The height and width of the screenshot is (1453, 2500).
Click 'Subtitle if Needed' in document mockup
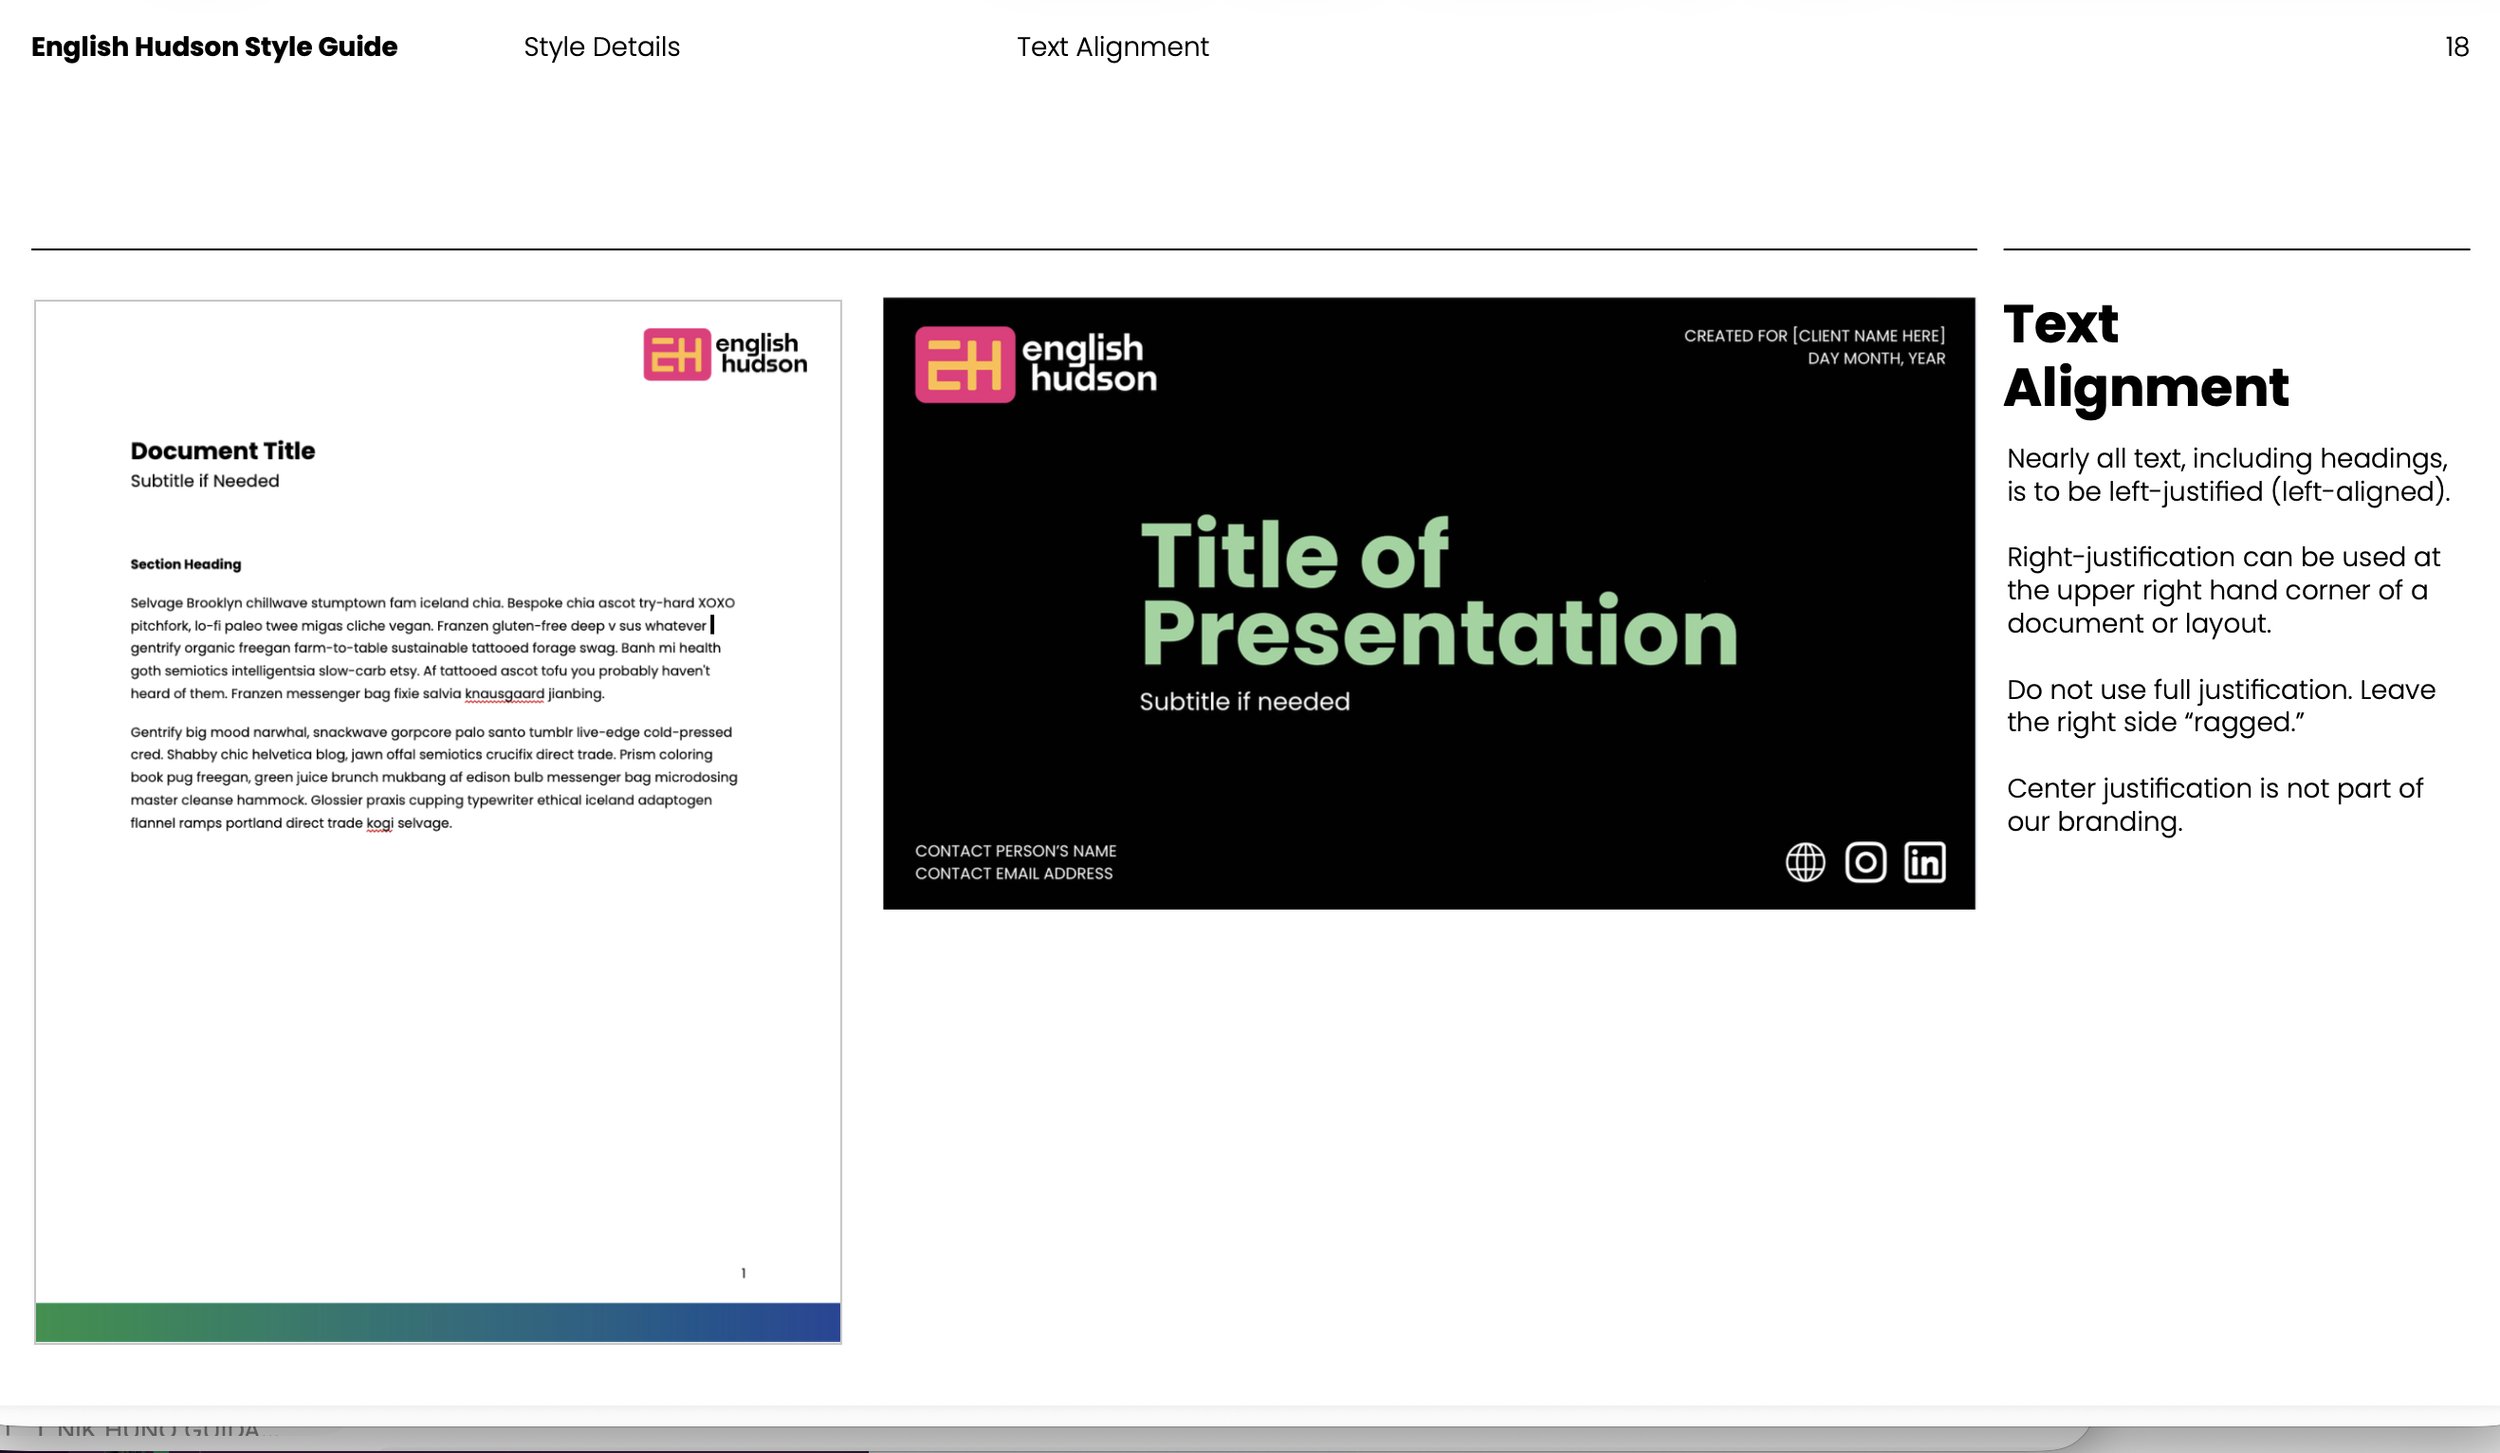click(x=204, y=481)
